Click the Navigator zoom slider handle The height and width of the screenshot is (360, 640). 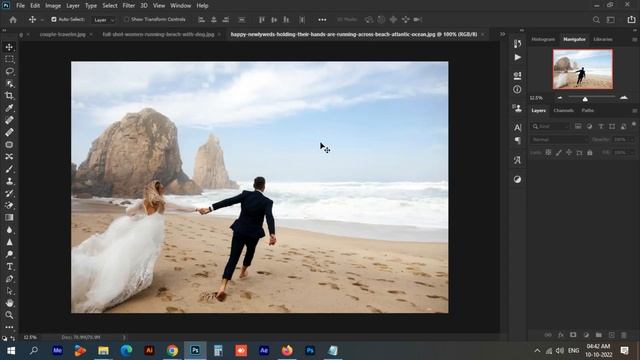(585, 99)
